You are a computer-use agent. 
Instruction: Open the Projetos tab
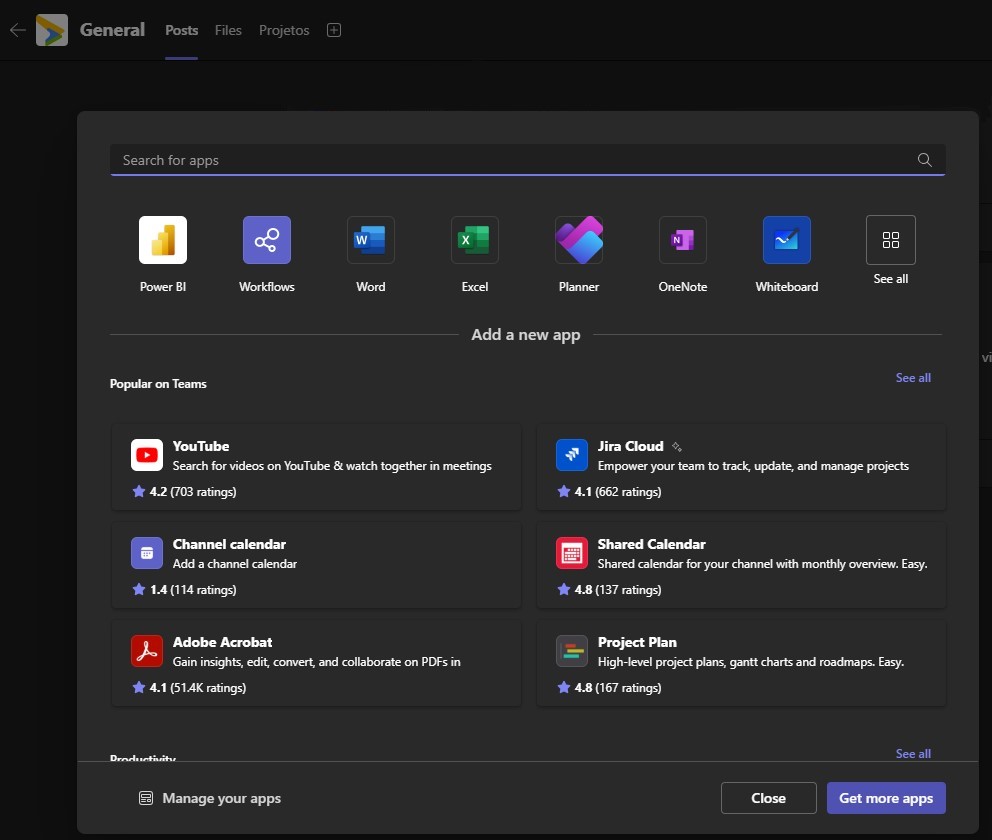point(284,30)
